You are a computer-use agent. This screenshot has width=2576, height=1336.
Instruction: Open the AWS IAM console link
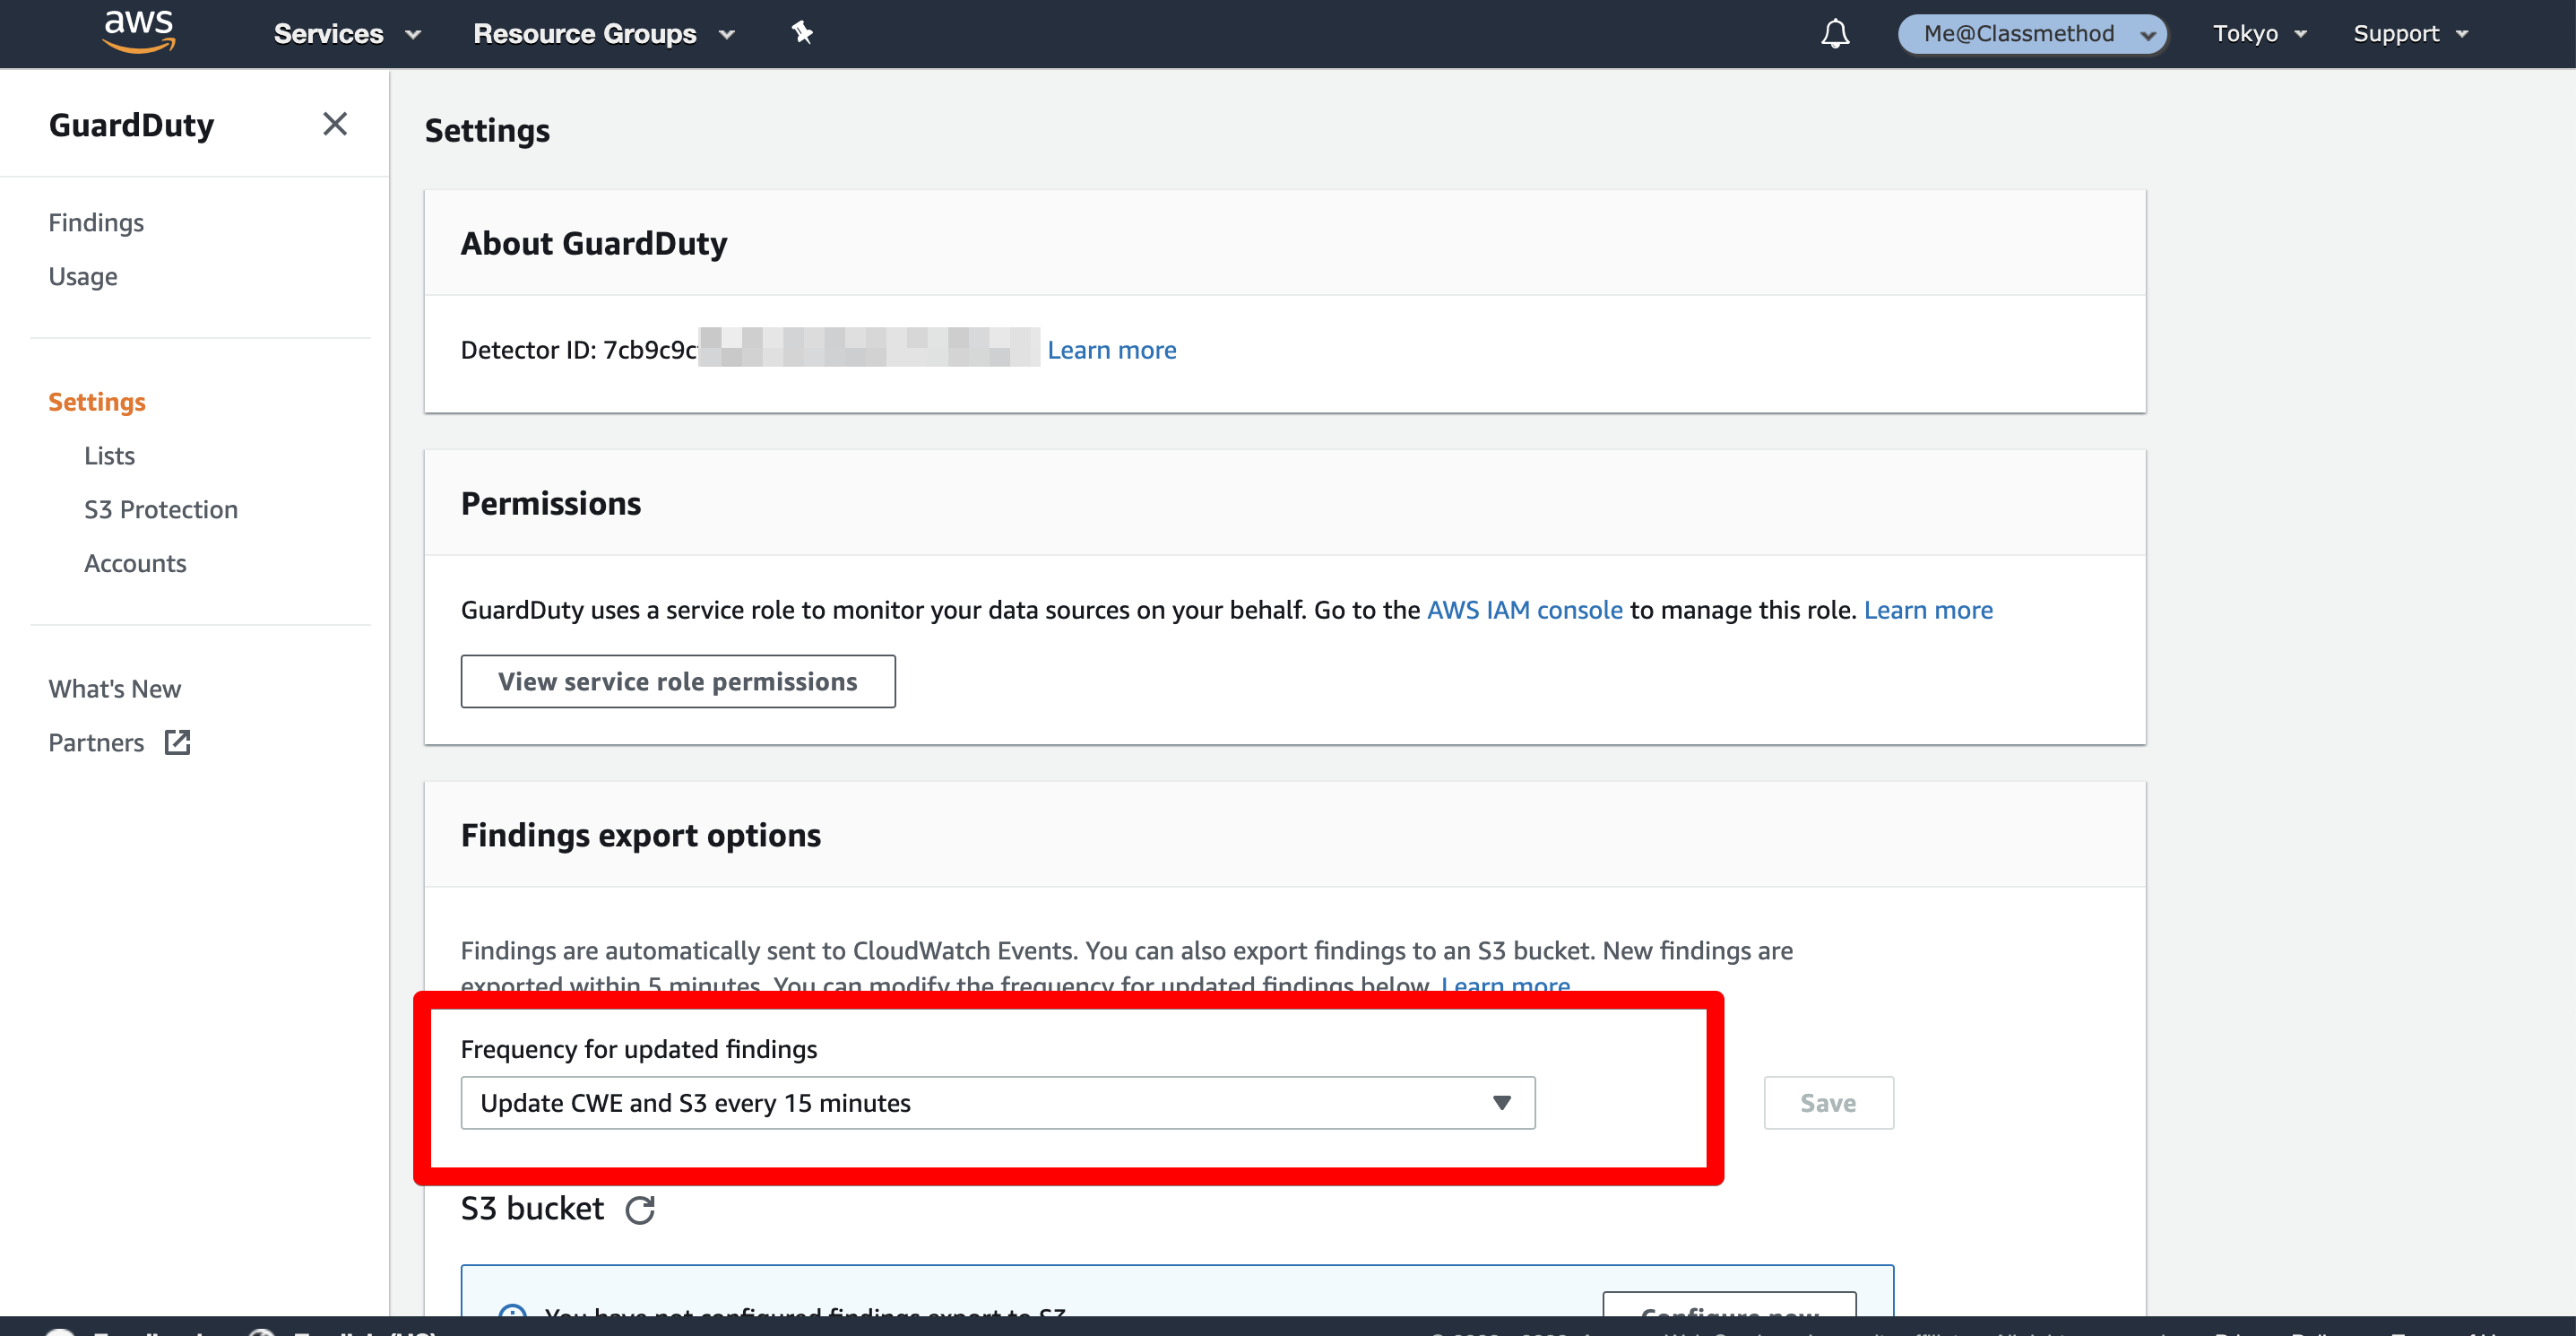tap(1524, 610)
